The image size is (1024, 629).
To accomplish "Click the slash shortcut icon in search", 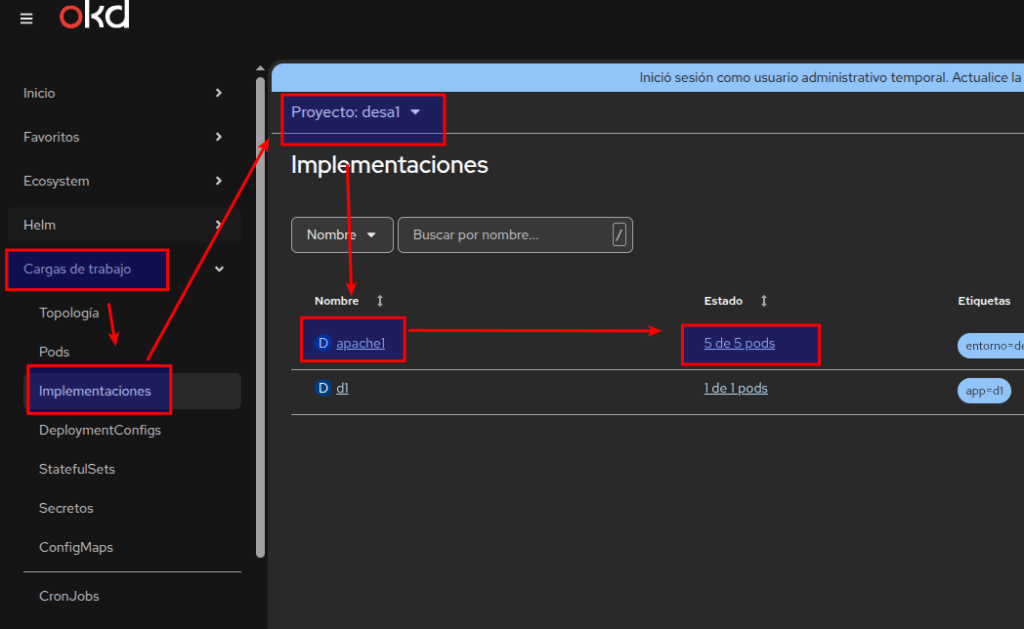I will point(619,235).
